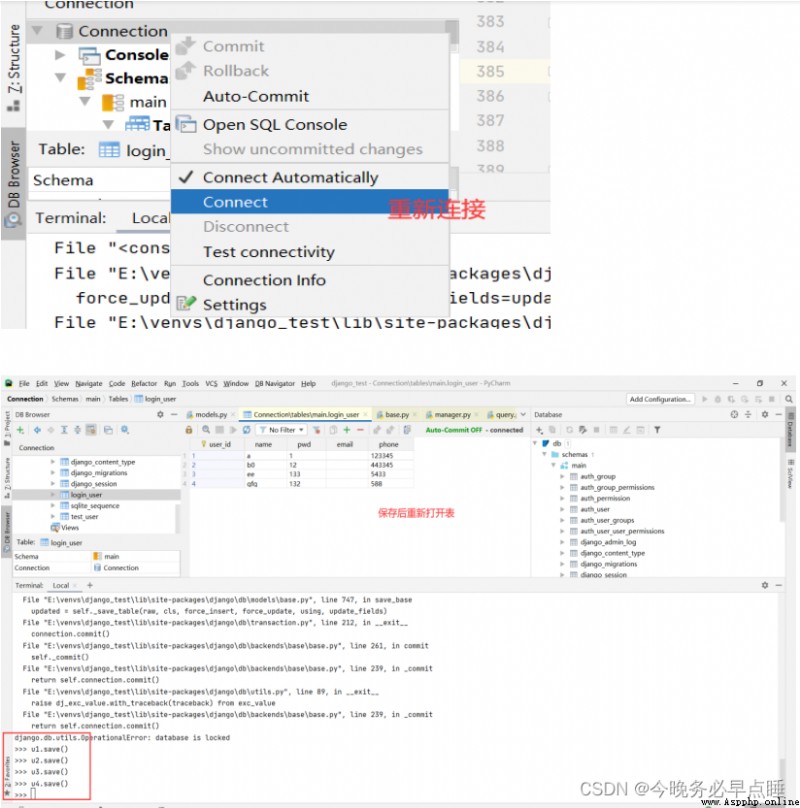Expand auth_group table in Database panel

[562, 477]
